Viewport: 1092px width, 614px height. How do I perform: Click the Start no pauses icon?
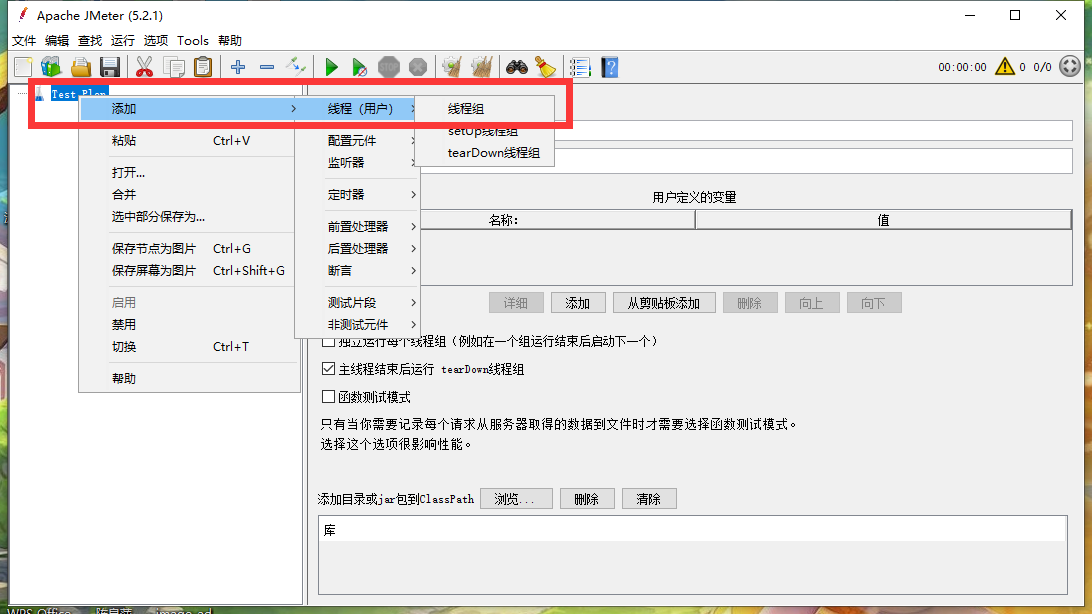pos(359,67)
